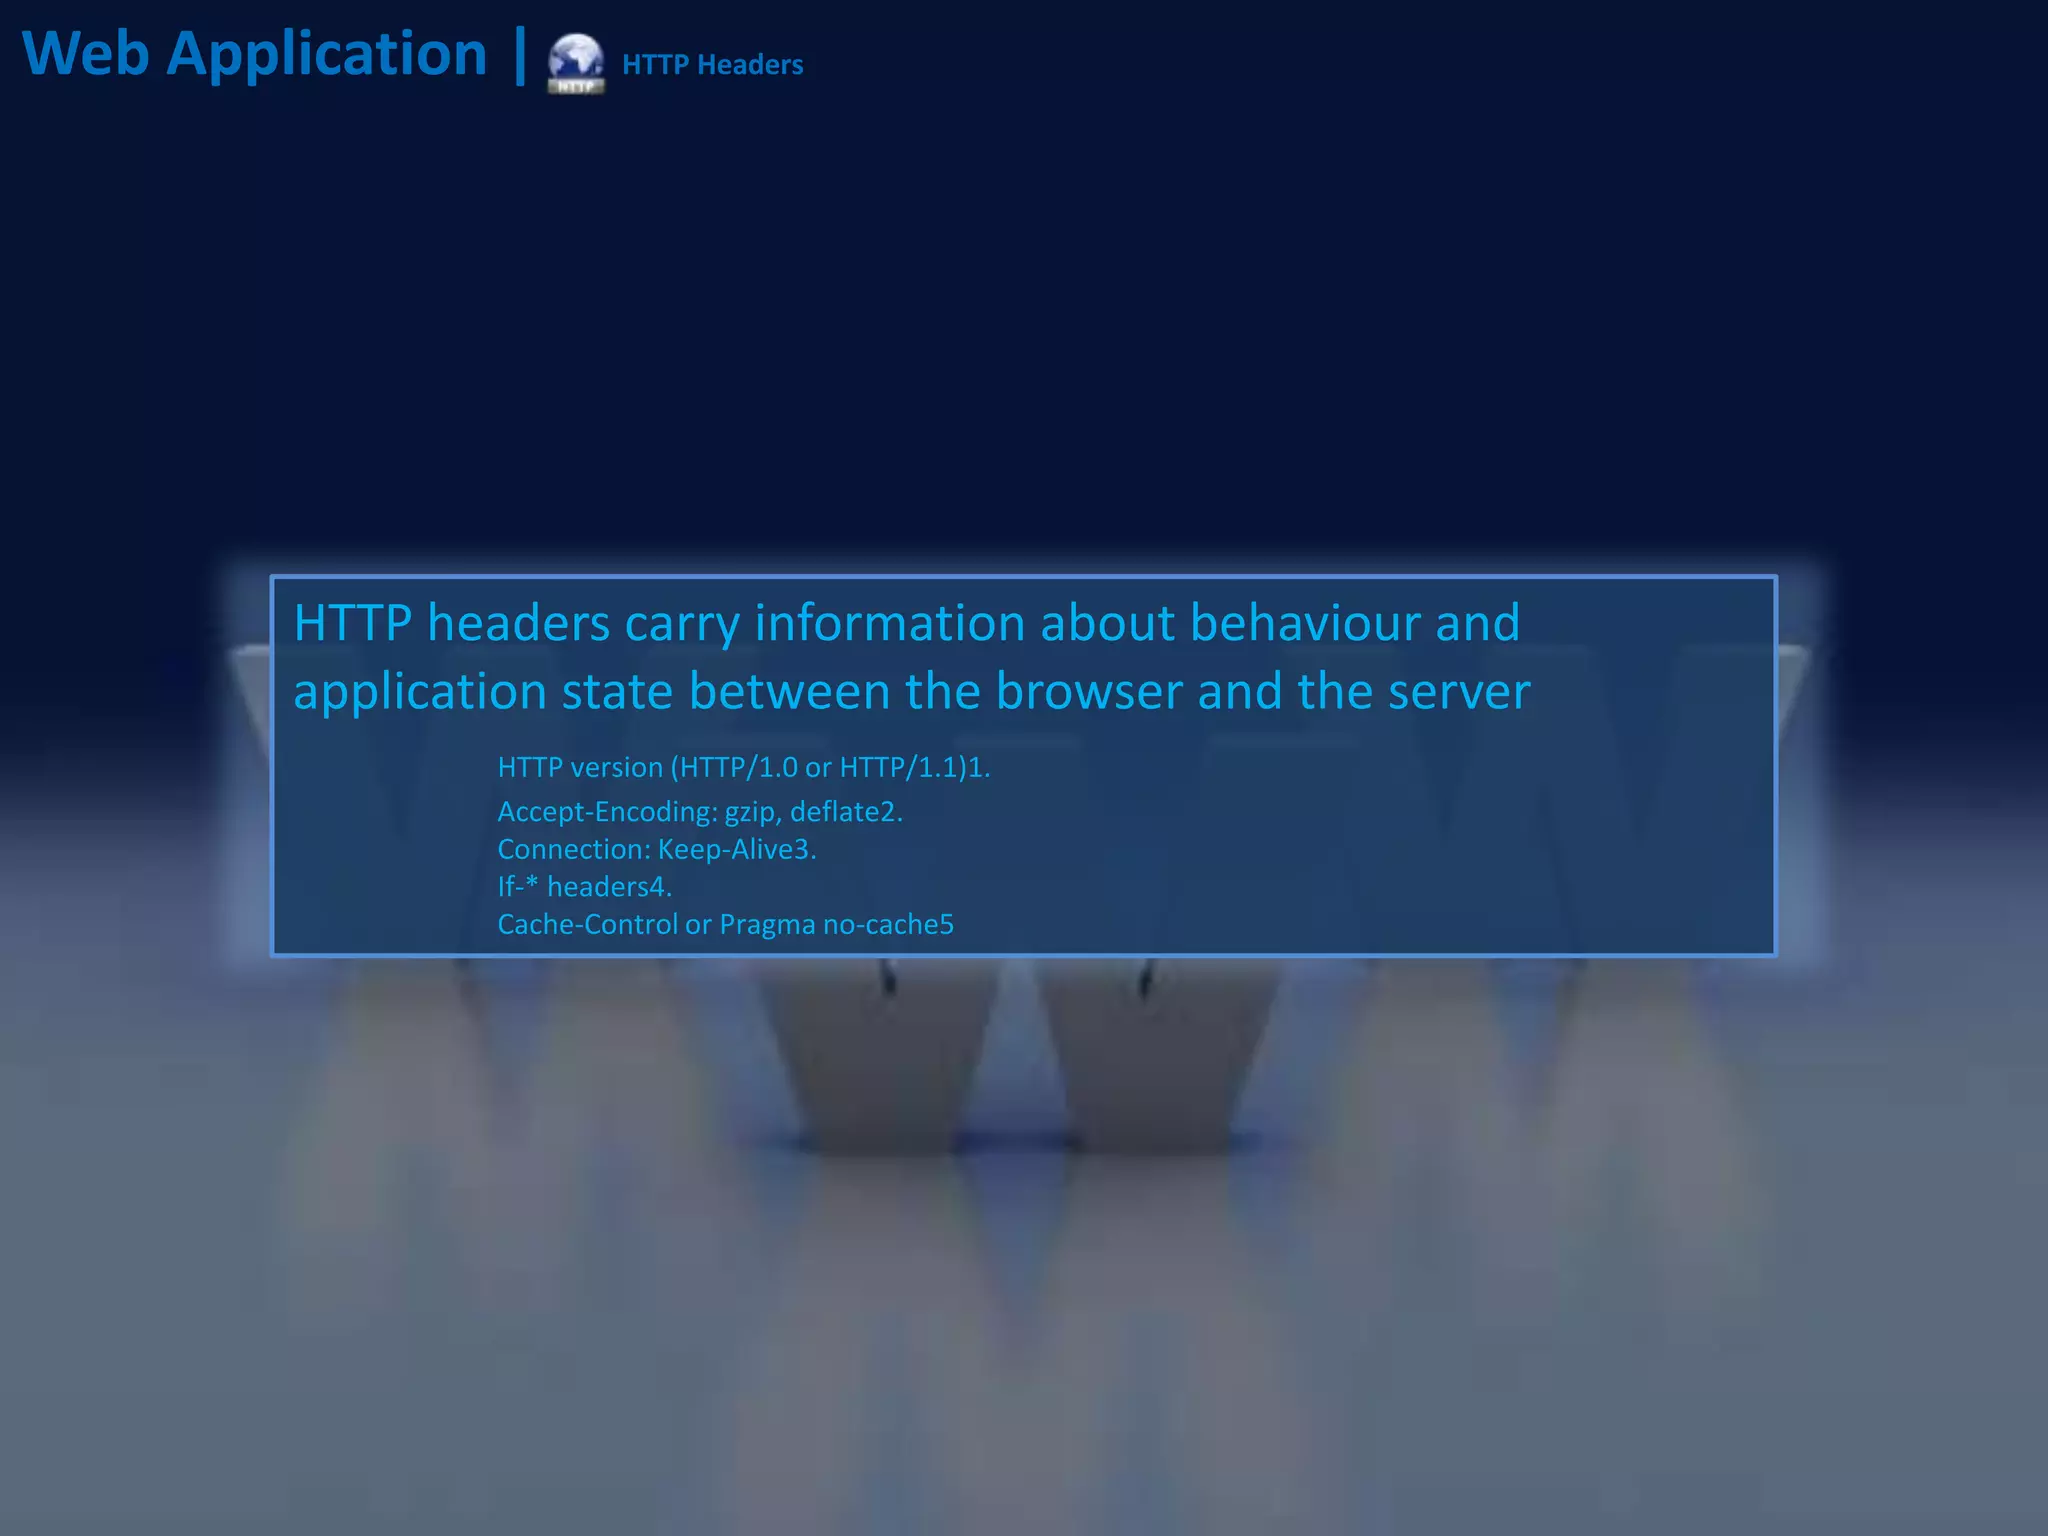This screenshot has height=1536, width=2048.
Task: Click the 'HTTP Headers' subtitle text
Action: (712, 65)
